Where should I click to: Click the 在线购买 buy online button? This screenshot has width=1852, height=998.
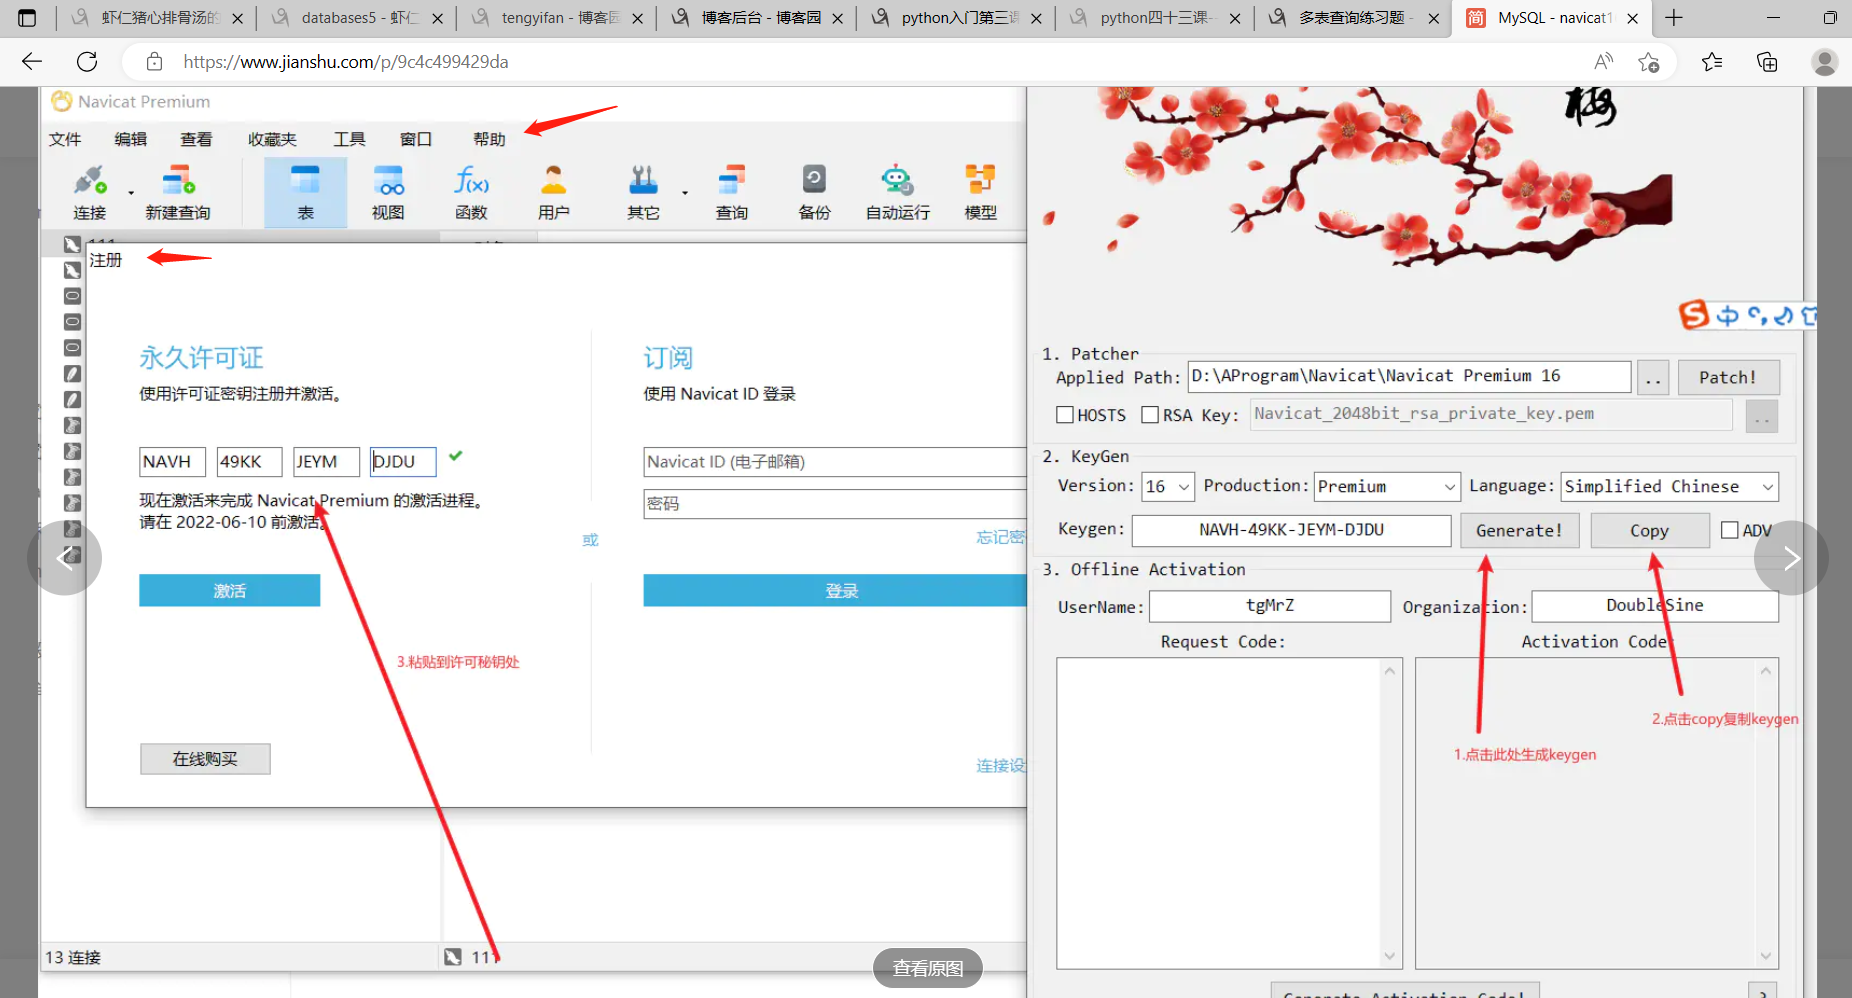[x=205, y=759]
